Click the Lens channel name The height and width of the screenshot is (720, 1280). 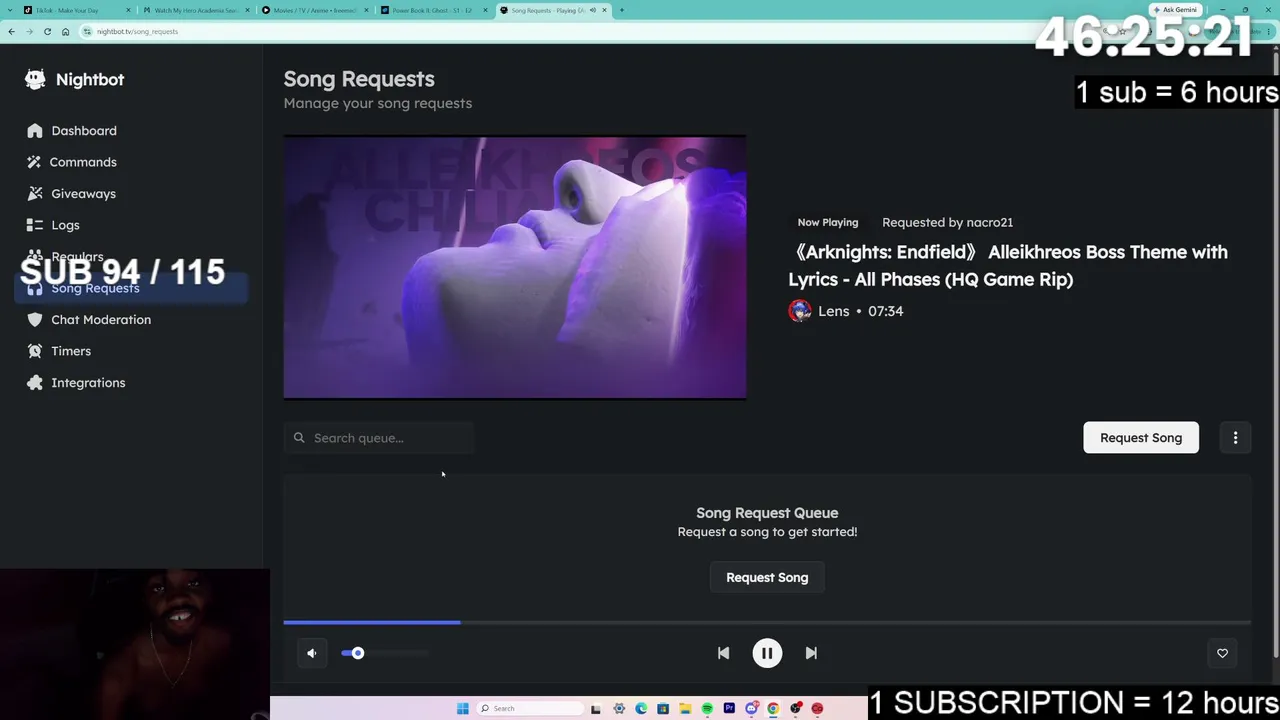pyautogui.click(x=834, y=311)
